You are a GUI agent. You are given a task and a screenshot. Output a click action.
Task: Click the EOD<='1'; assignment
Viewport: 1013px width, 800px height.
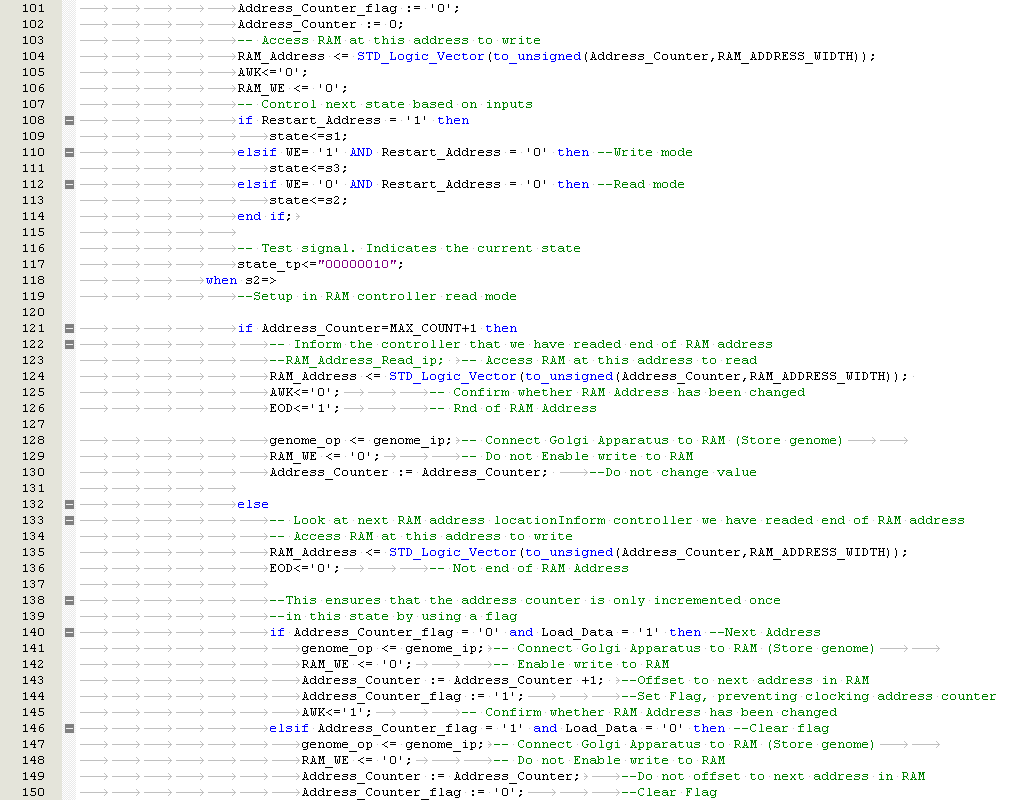(304, 408)
